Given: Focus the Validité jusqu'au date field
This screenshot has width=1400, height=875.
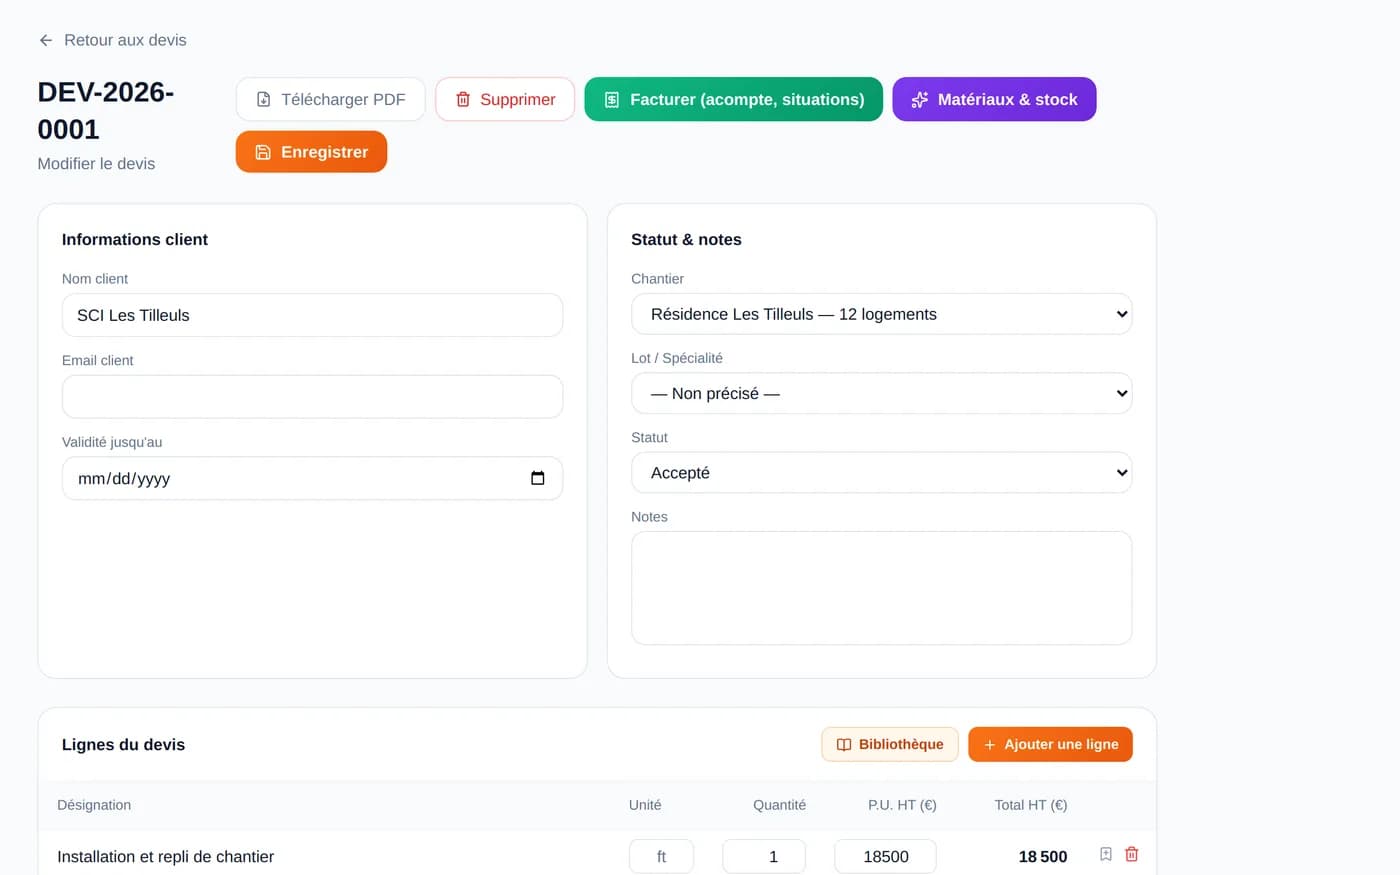Looking at the screenshot, I should click(312, 478).
